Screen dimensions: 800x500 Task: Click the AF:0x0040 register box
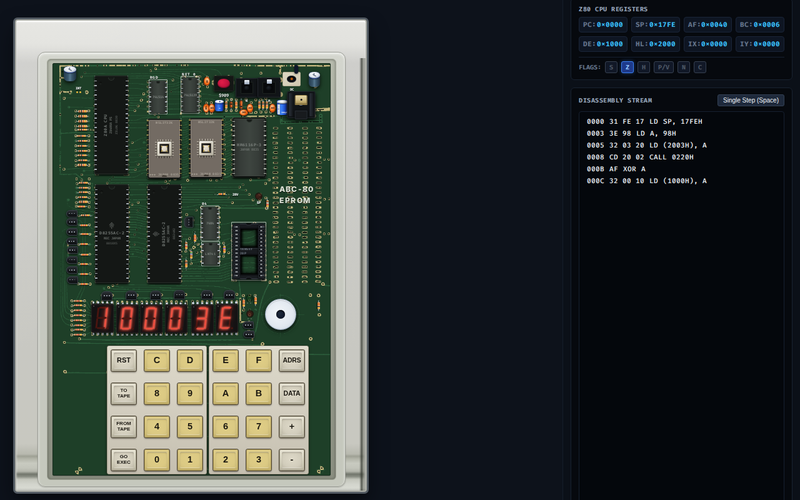pyautogui.click(x=708, y=24)
